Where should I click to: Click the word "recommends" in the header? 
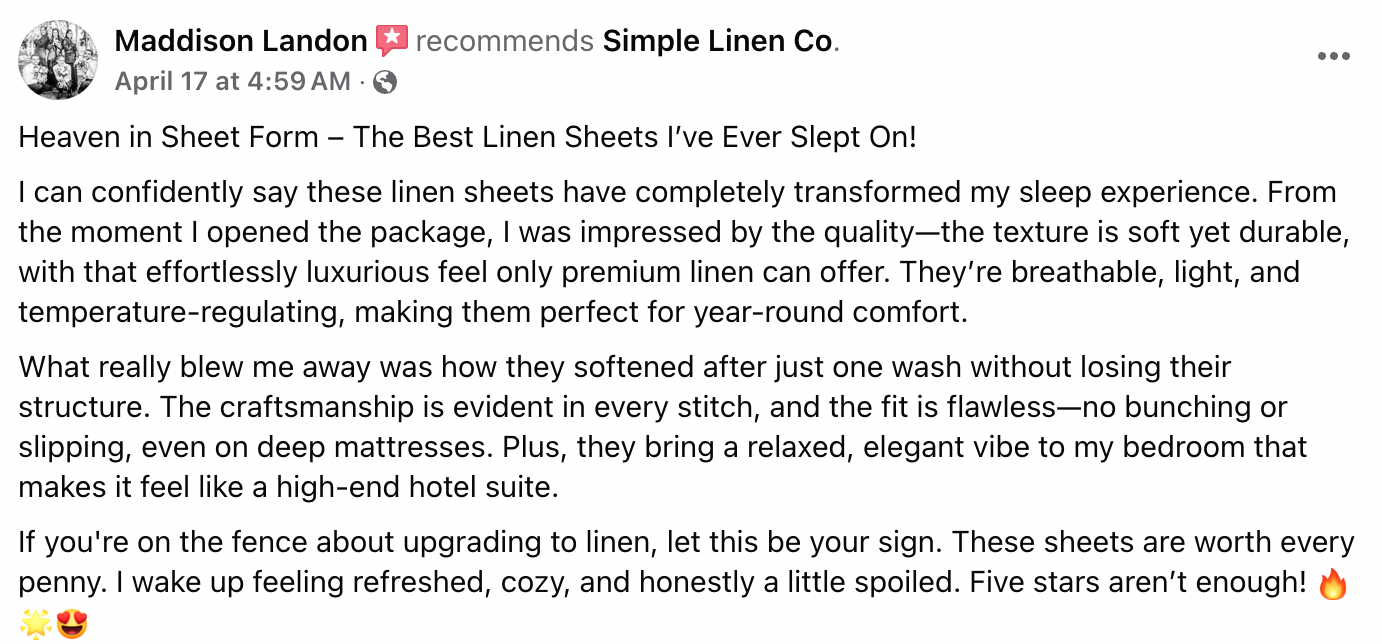click(504, 41)
